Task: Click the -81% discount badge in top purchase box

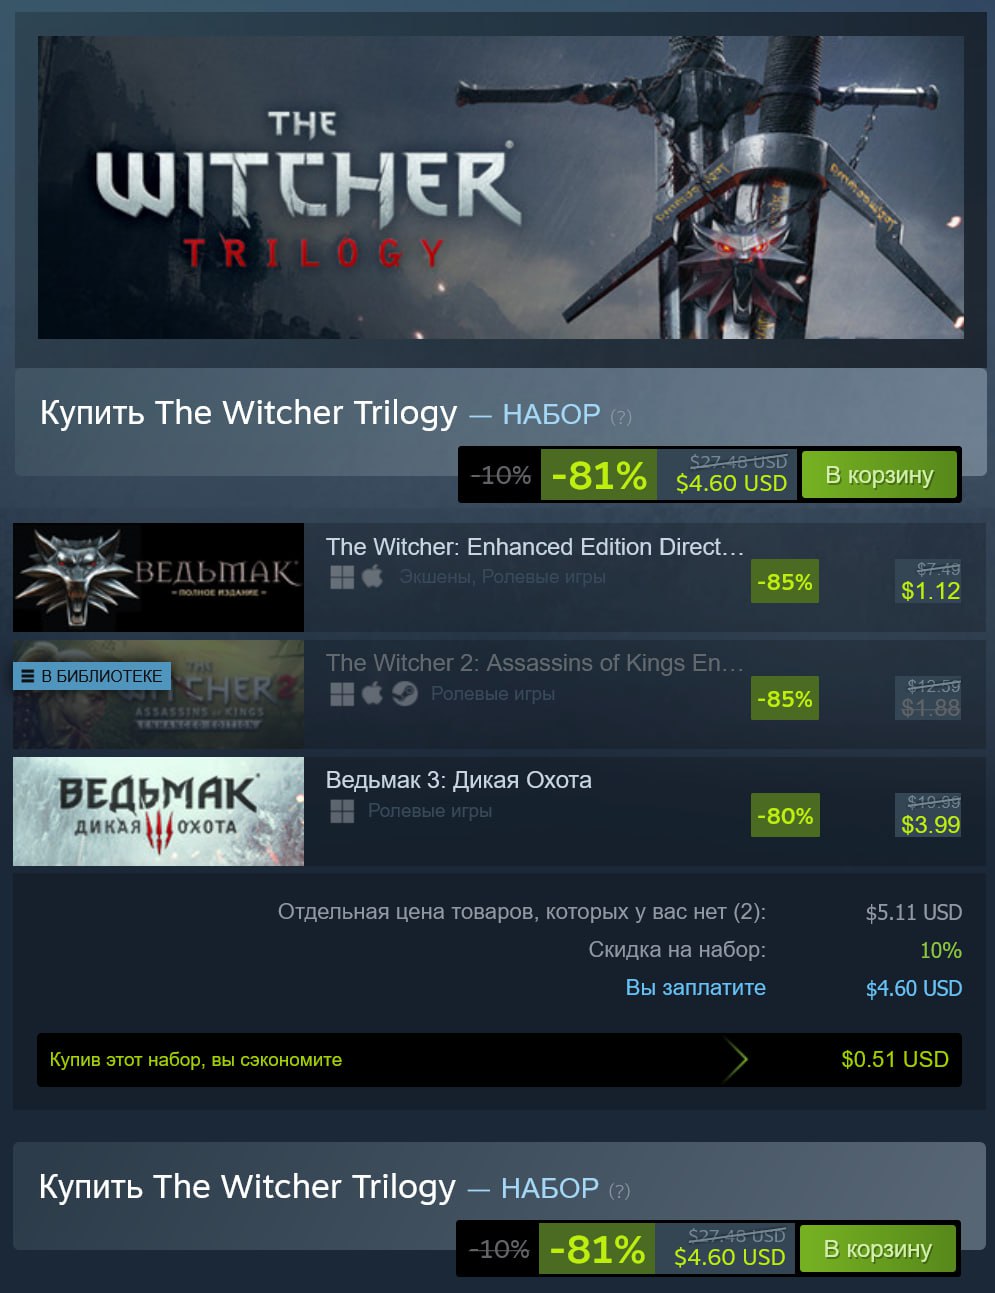Action: point(599,475)
